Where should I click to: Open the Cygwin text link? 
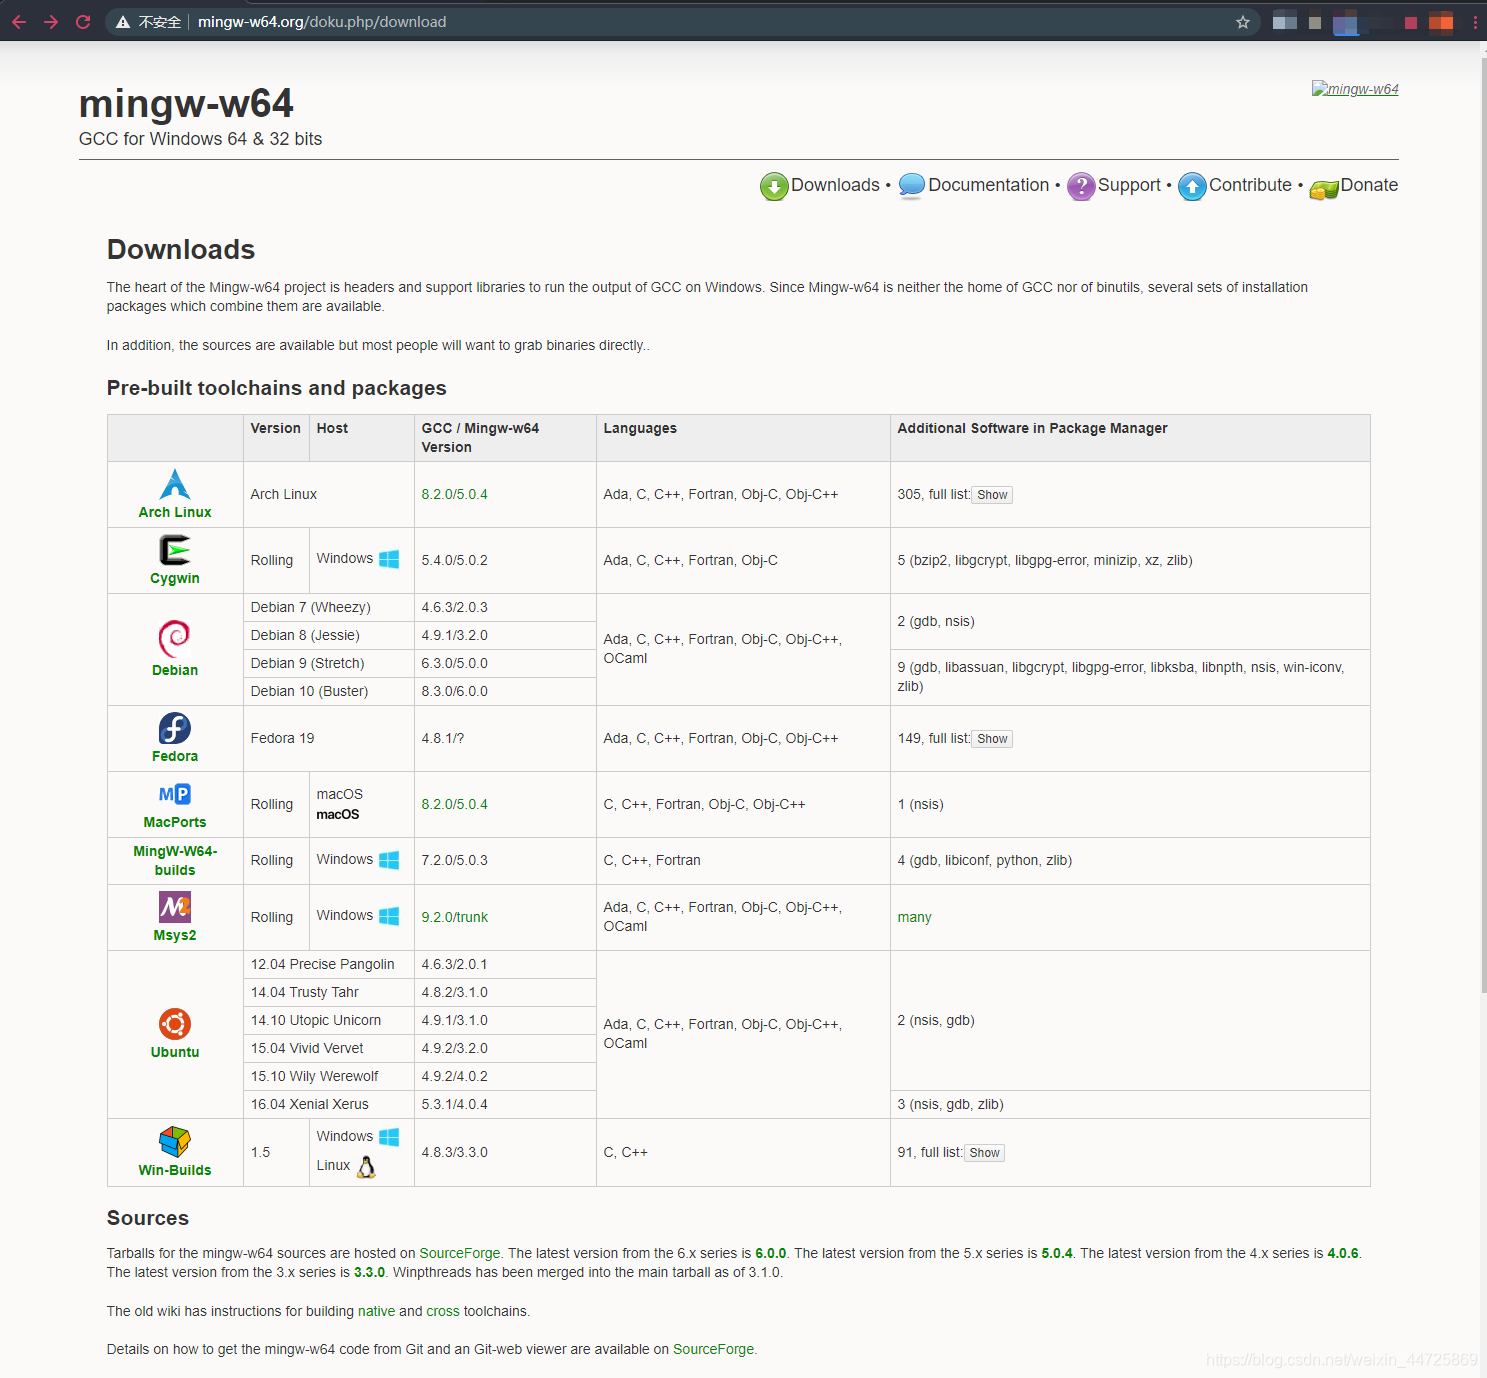point(175,578)
